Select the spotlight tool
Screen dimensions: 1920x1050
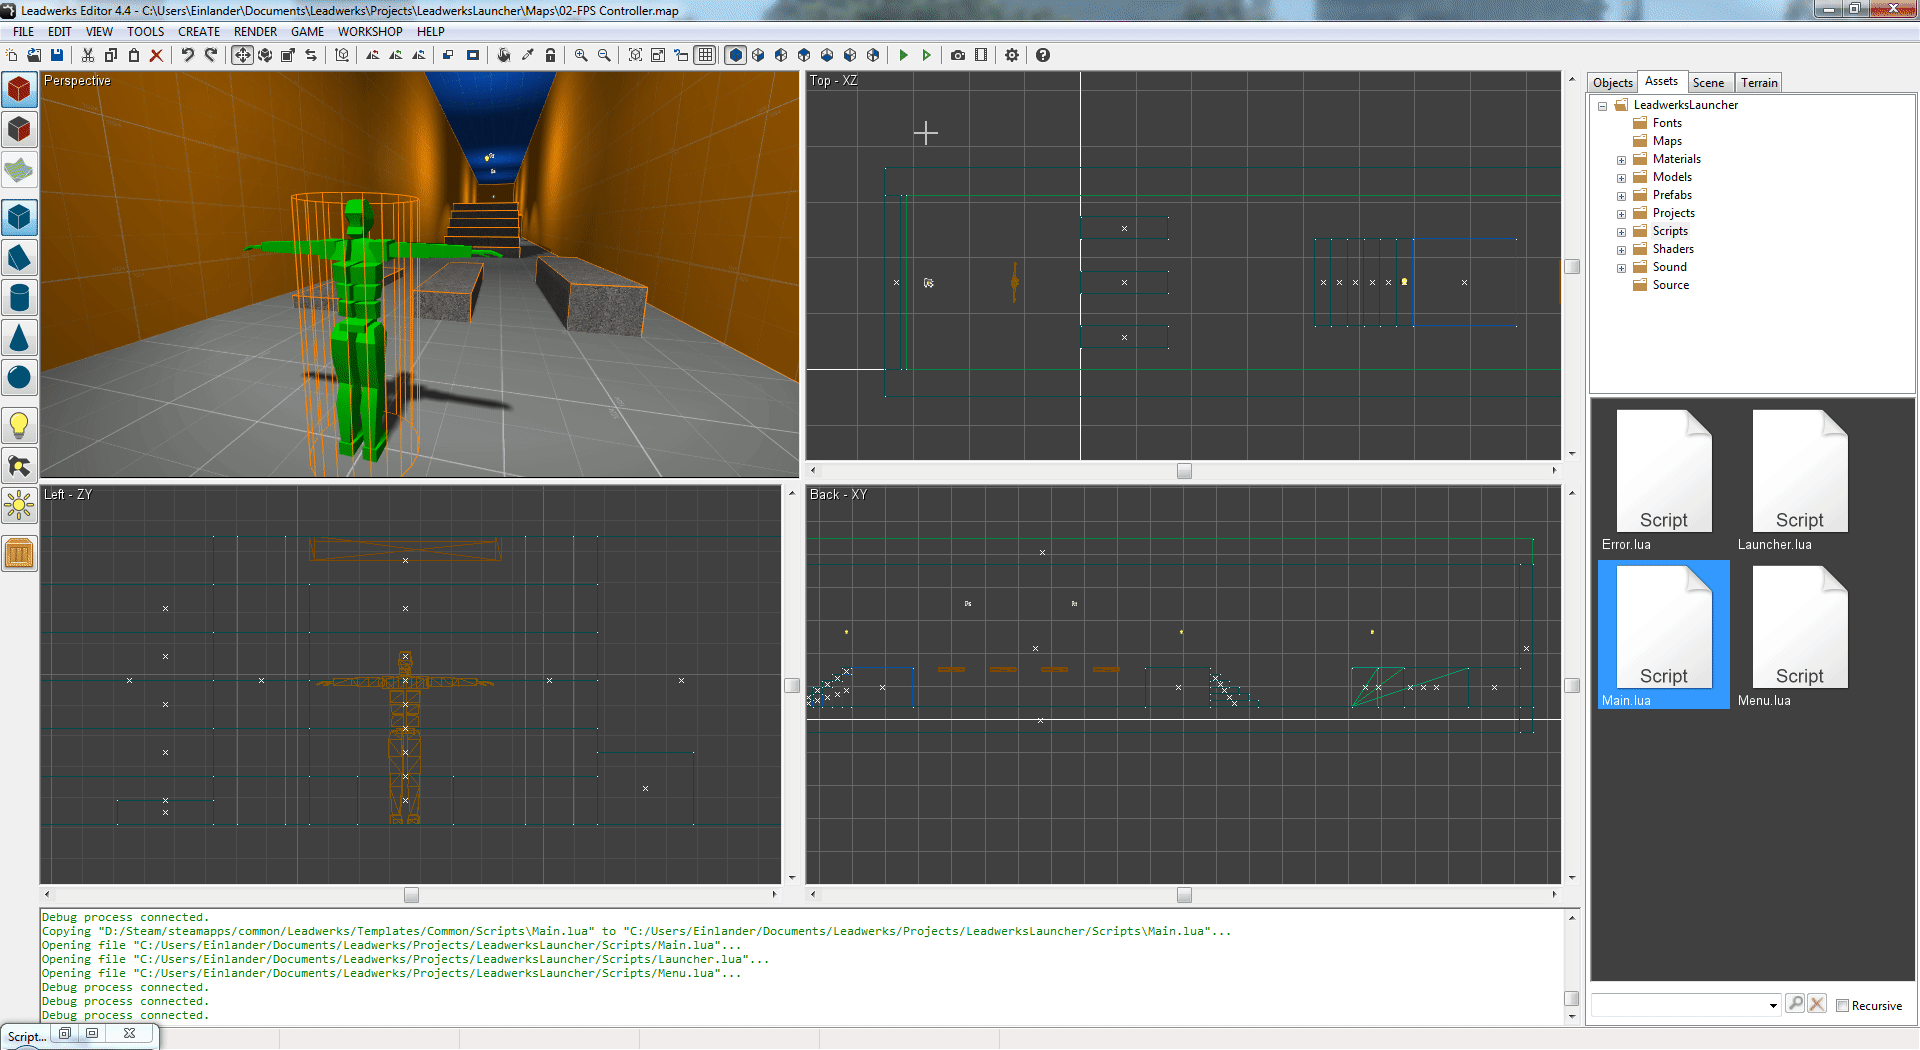(19, 466)
